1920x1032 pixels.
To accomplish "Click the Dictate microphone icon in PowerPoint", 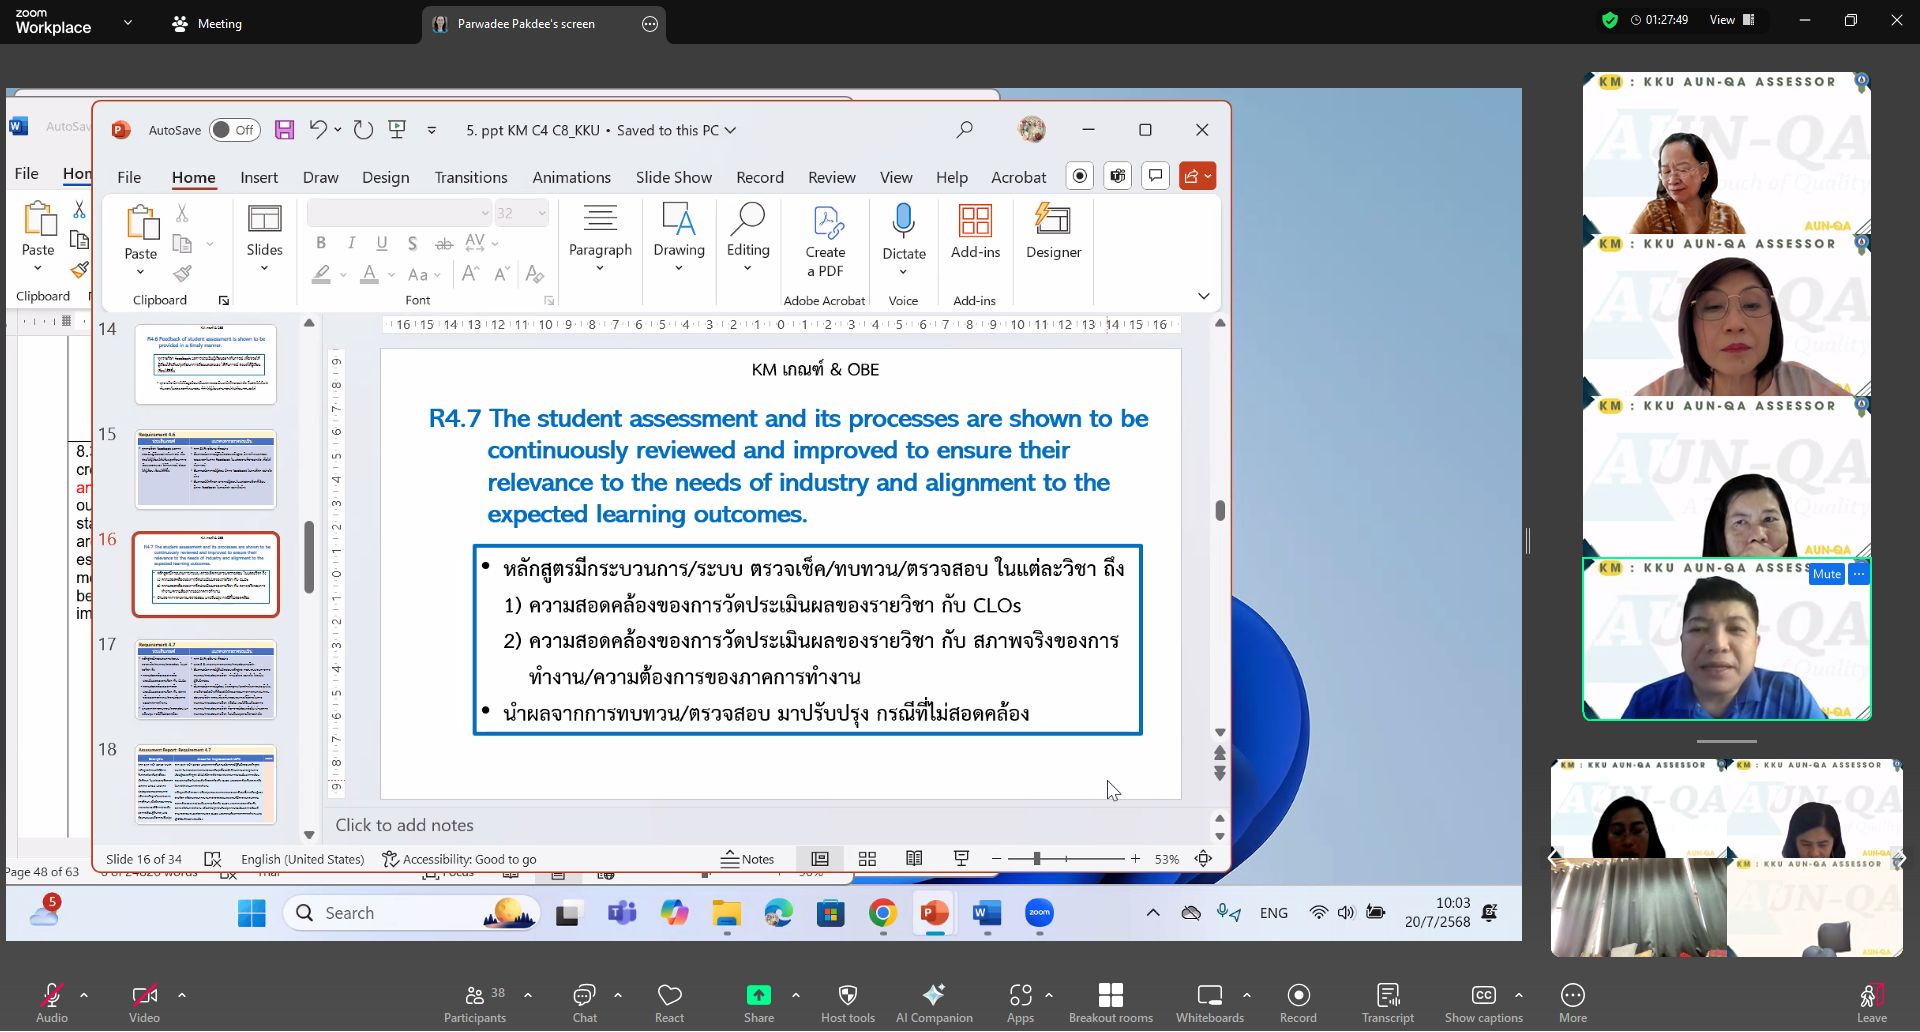I will tap(903, 220).
